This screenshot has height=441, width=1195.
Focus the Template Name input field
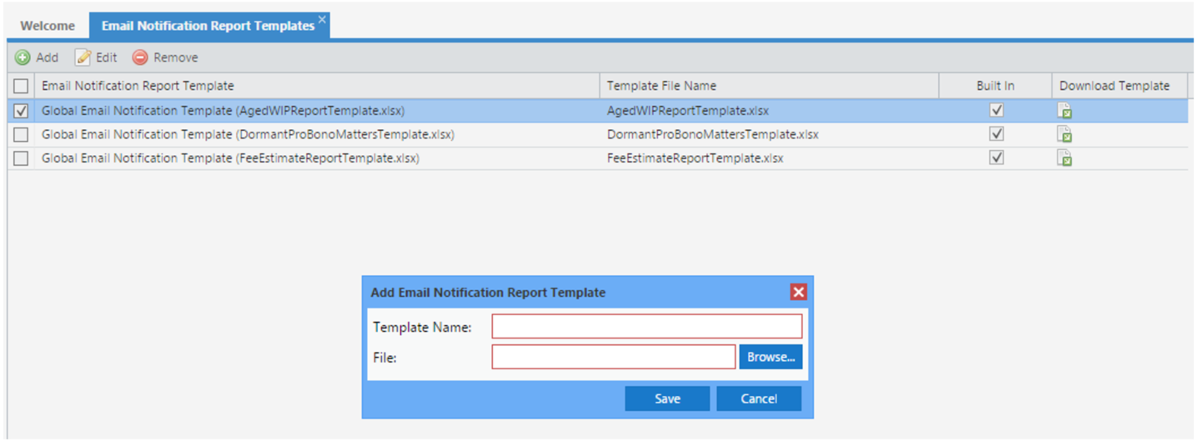click(x=646, y=327)
